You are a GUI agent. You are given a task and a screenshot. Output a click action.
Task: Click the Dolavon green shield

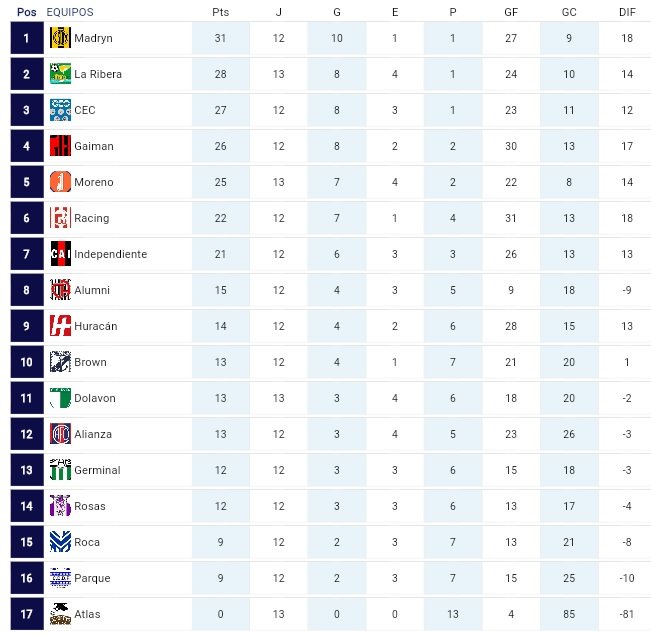pyautogui.click(x=60, y=398)
